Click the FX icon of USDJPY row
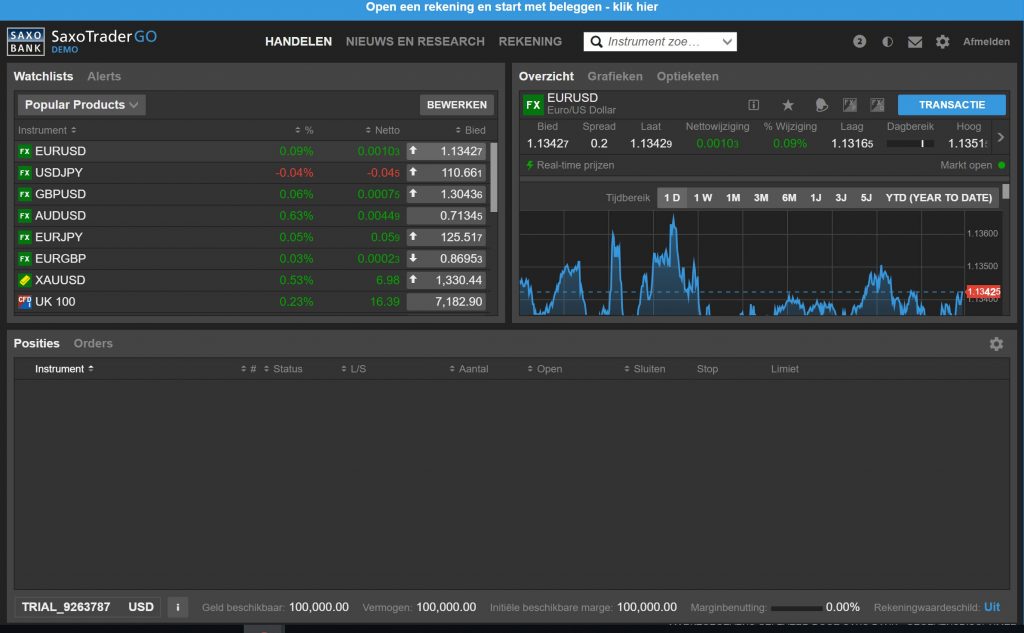This screenshot has width=1024, height=633. [x=25, y=172]
